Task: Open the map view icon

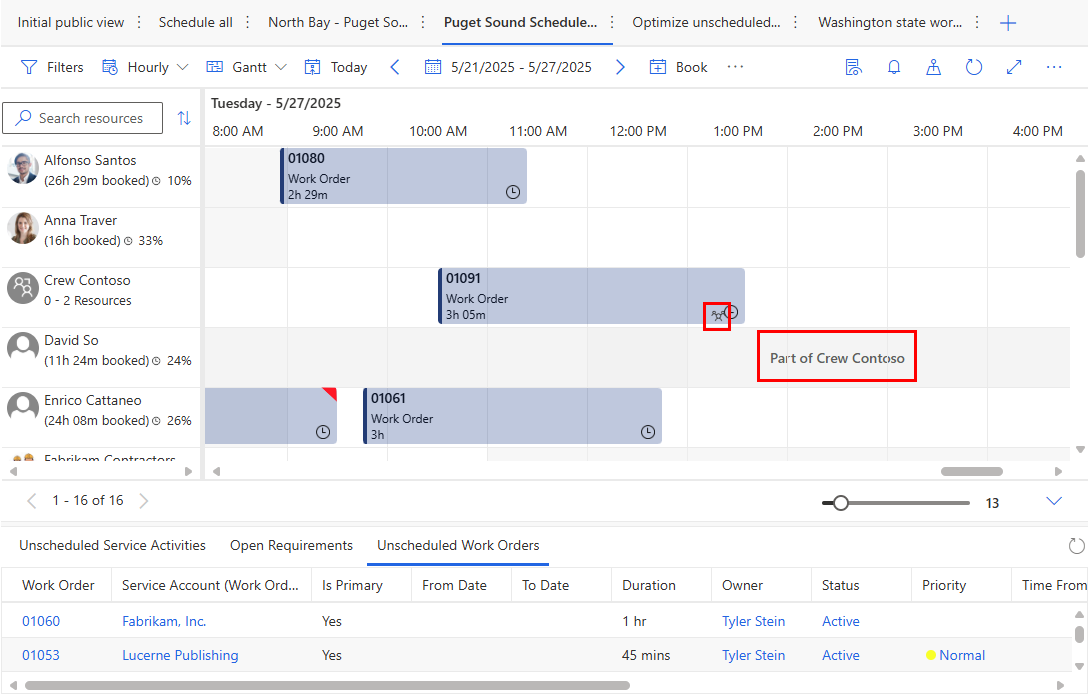Action: tap(933, 67)
